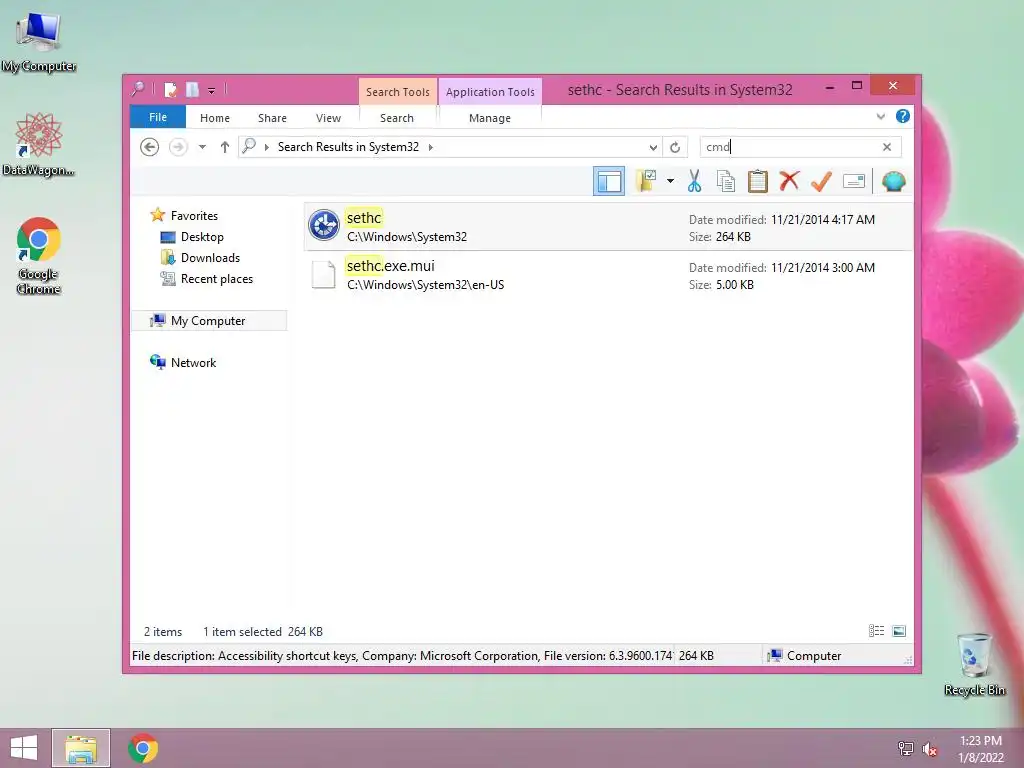The width and height of the screenshot is (1024, 768).
Task: Select the sethc.exe.mui file result
Action: [608, 275]
